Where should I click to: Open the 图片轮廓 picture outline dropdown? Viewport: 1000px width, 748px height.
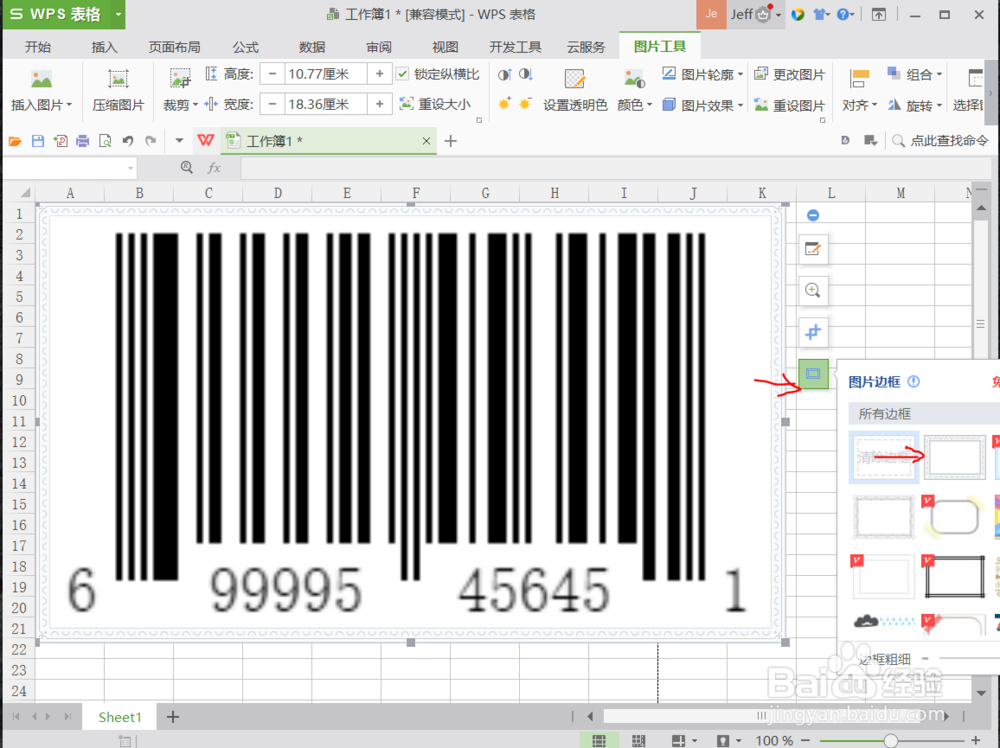[x=702, y=75]
